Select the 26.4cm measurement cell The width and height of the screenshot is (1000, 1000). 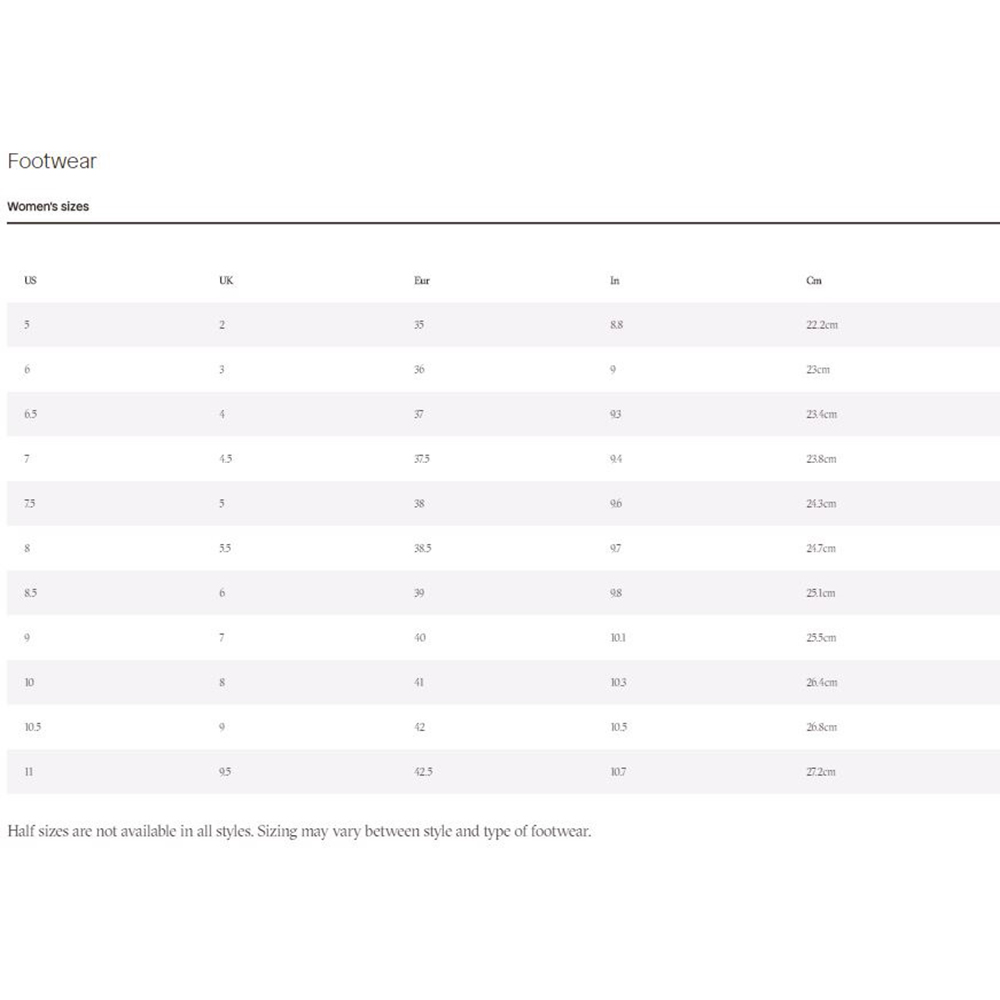[821, 682]
